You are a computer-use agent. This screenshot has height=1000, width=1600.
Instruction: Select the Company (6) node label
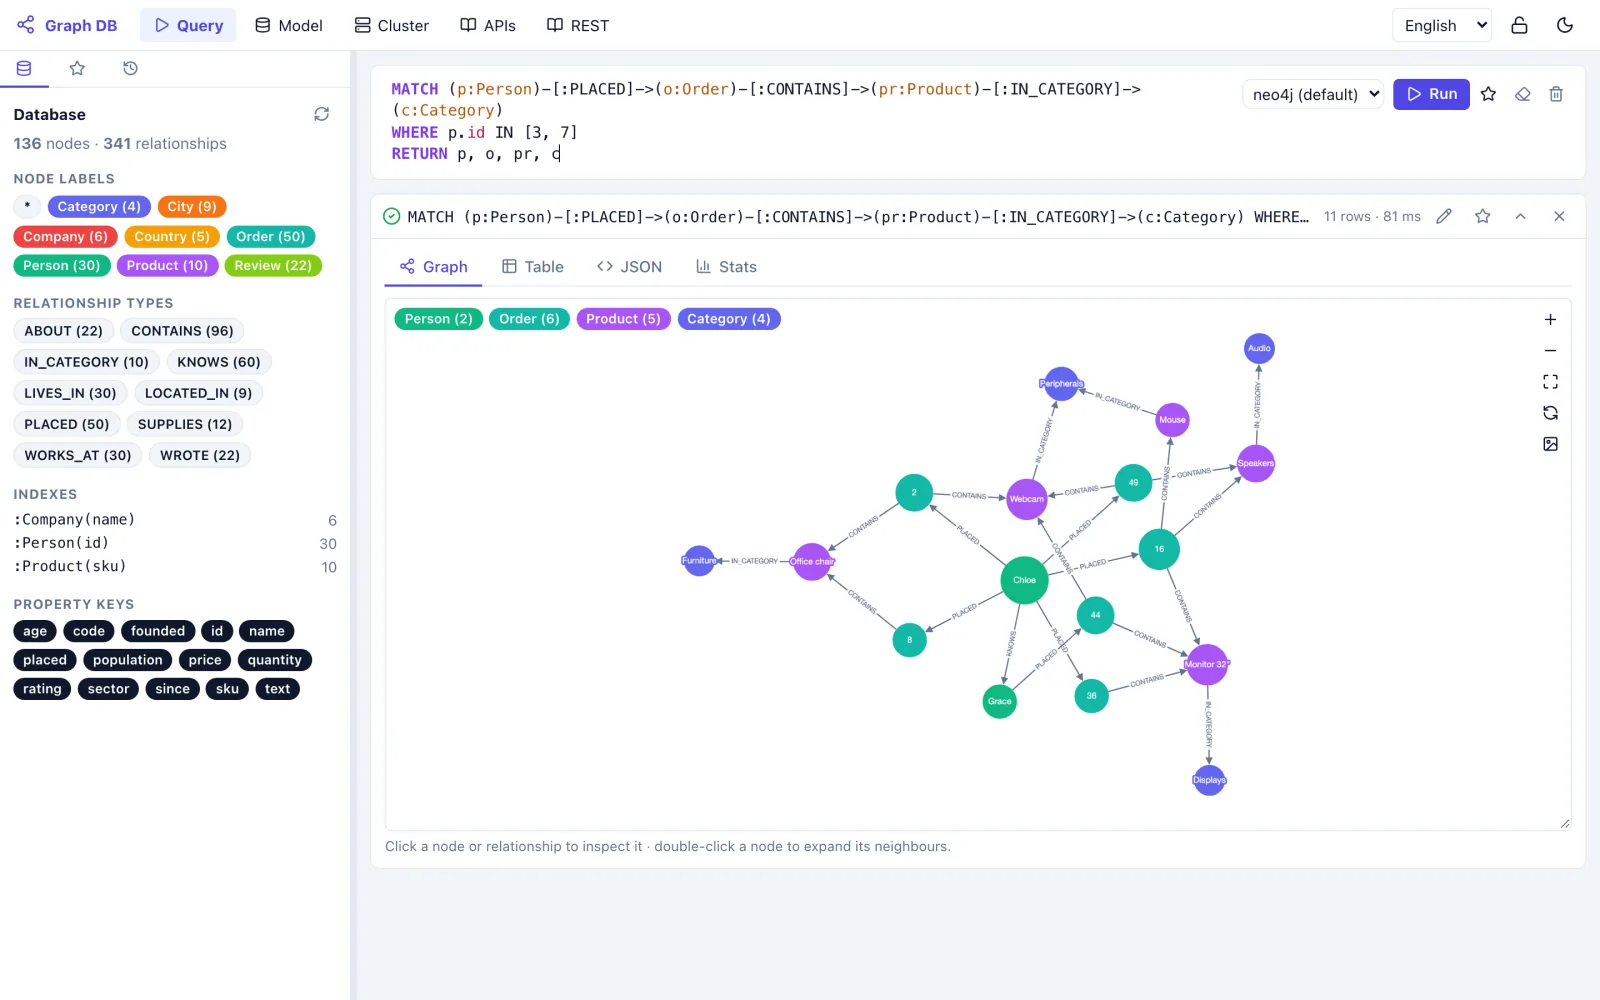point(66,237)
